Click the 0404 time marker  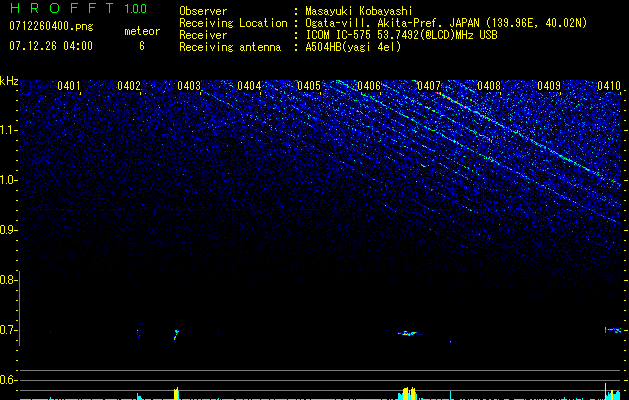click(x=249, y=86)
